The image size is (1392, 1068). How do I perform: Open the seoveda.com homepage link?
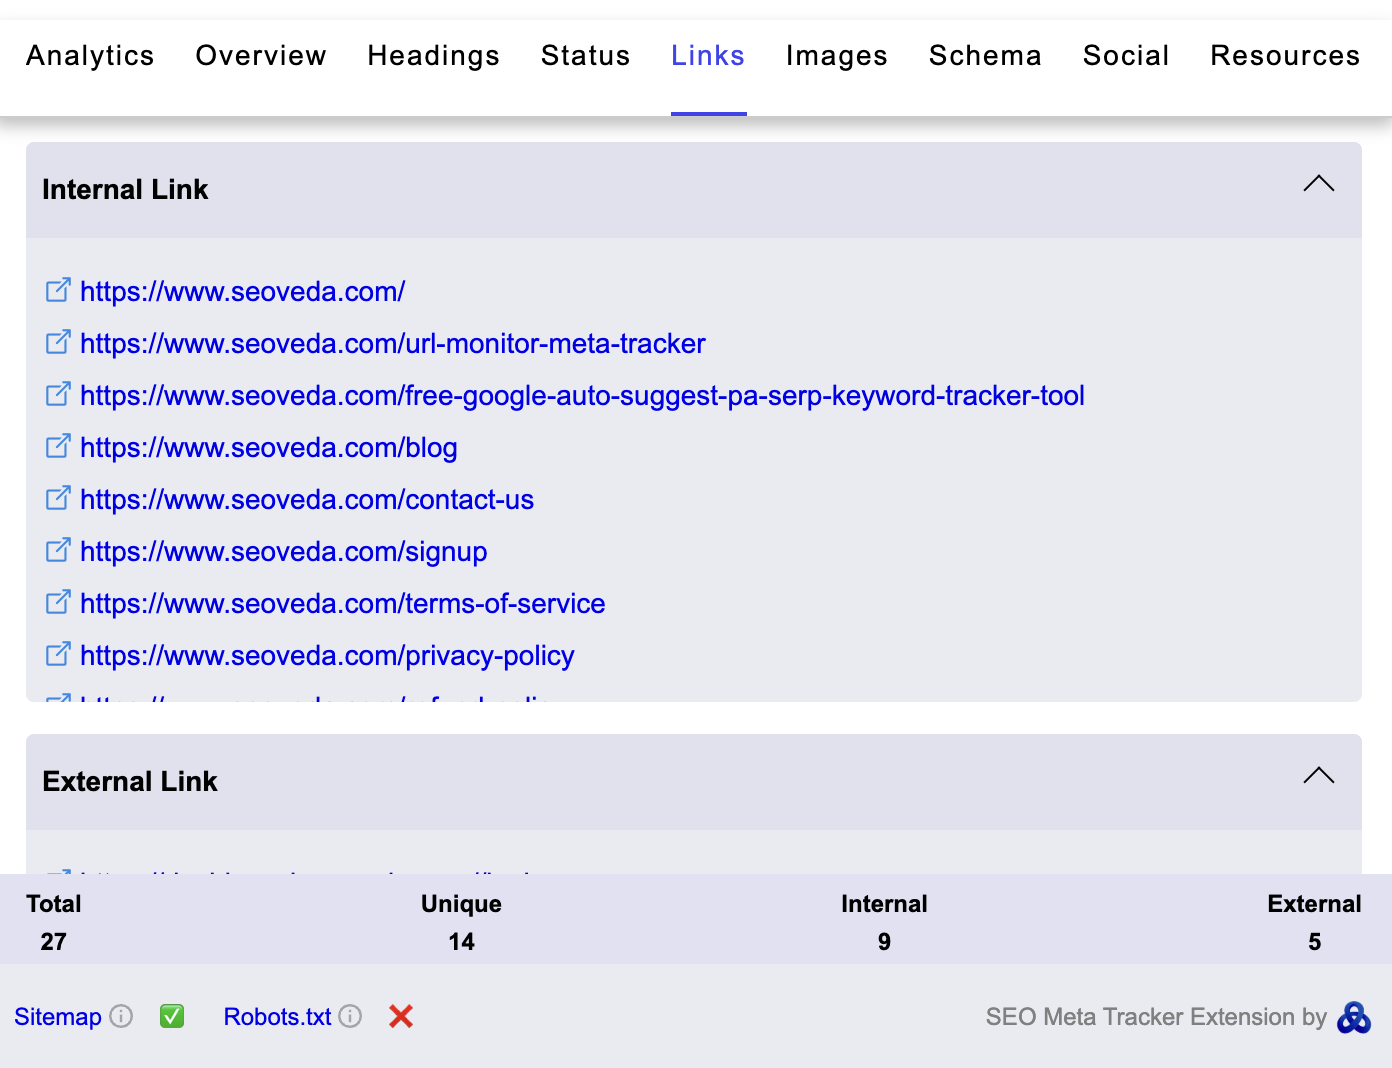[242, 292]
